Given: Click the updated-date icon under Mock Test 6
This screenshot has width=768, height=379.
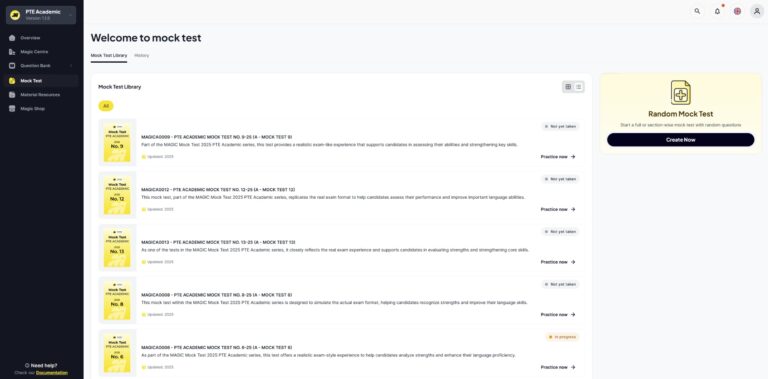Looking at the screenshot, I should 144,367.
